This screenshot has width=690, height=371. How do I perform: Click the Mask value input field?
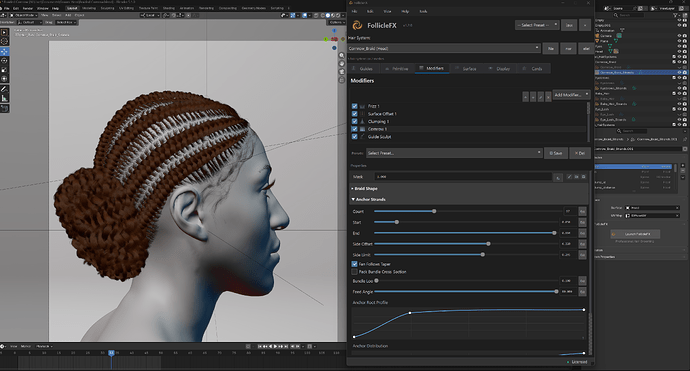coord(463,176)
